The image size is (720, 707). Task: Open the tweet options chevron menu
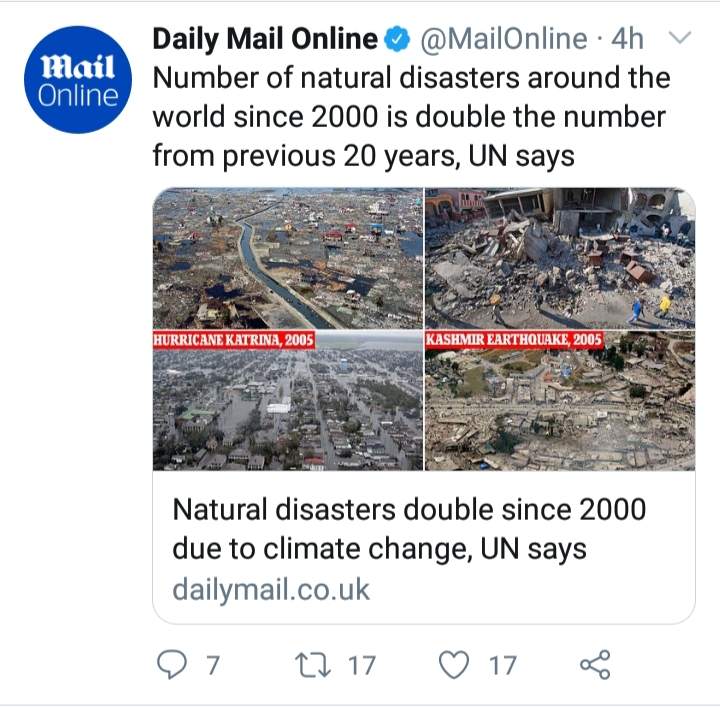tap(680, 37)
